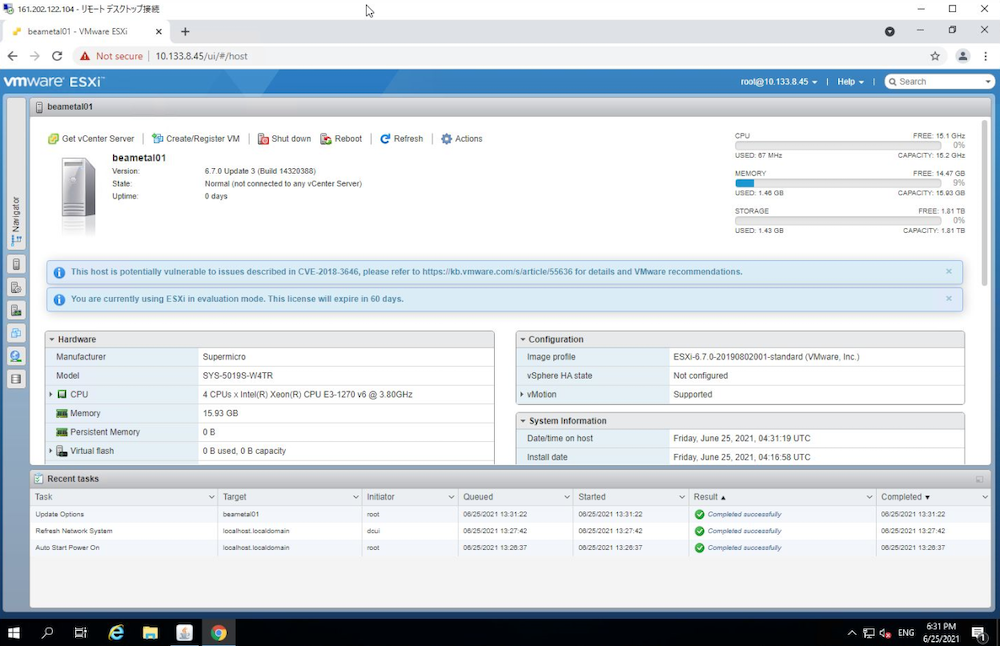Open the Networking globe icon in sidebar
Screen dimensions: 1000x646
click(x=15, y=356)
